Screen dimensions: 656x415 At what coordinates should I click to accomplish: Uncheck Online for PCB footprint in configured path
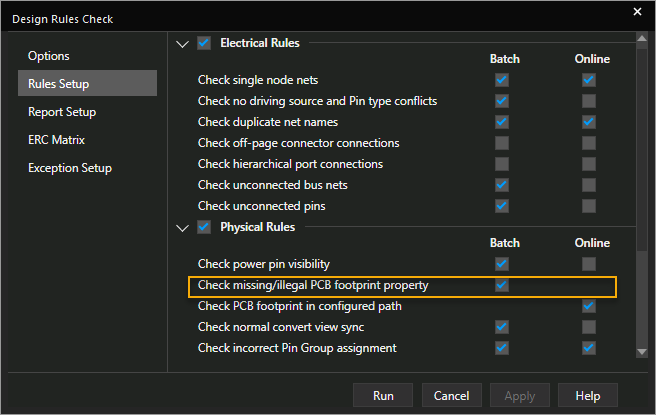[589, 306]
